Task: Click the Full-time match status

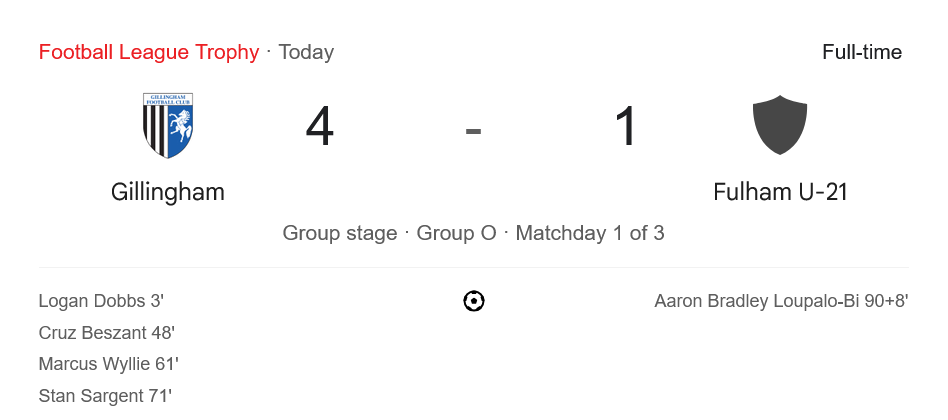Action: 861,52
